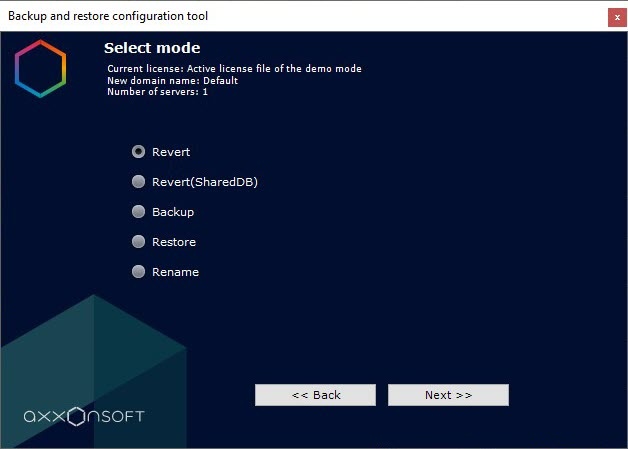Enable the Backup mode radio button

pos(139,212)
